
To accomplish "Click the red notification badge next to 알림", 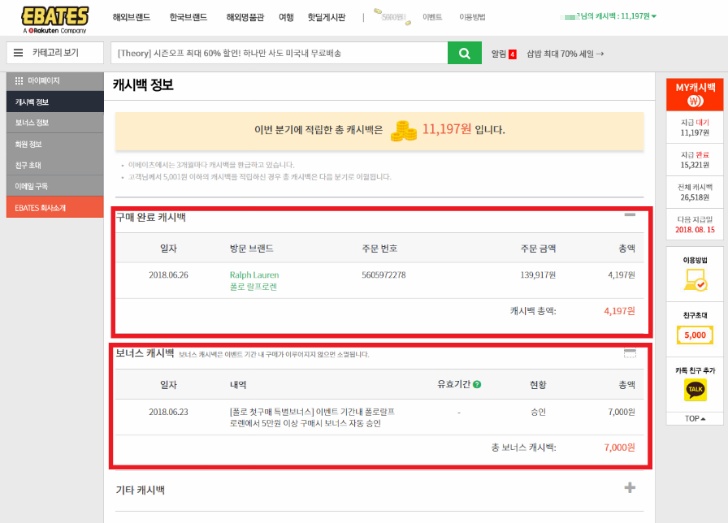I will coord(512,54).
